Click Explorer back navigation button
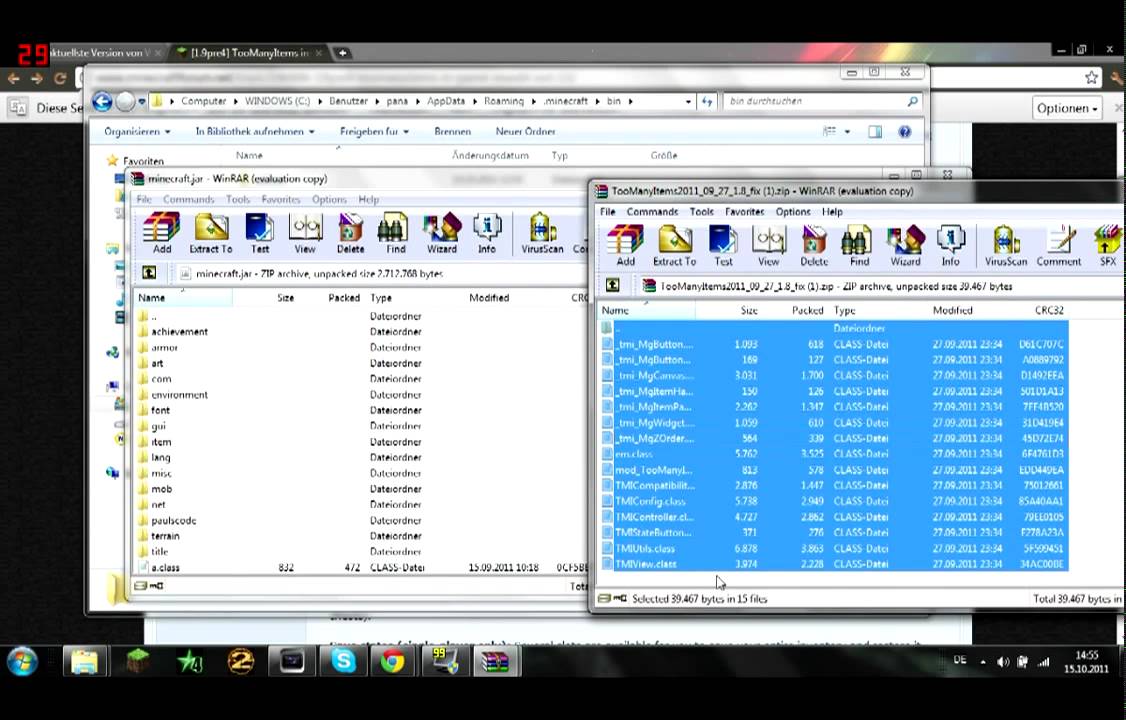The width and height of the screenshot is (1126, 720). [102, 102]
